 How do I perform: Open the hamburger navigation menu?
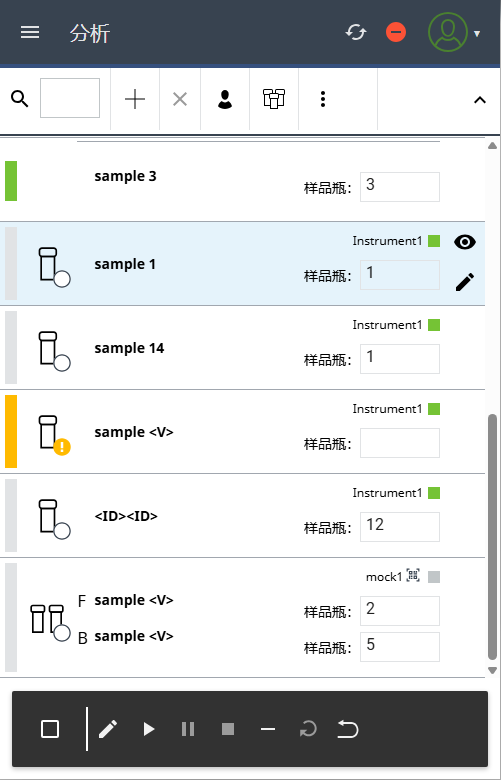pyautogui.click(x=30, y=33)
